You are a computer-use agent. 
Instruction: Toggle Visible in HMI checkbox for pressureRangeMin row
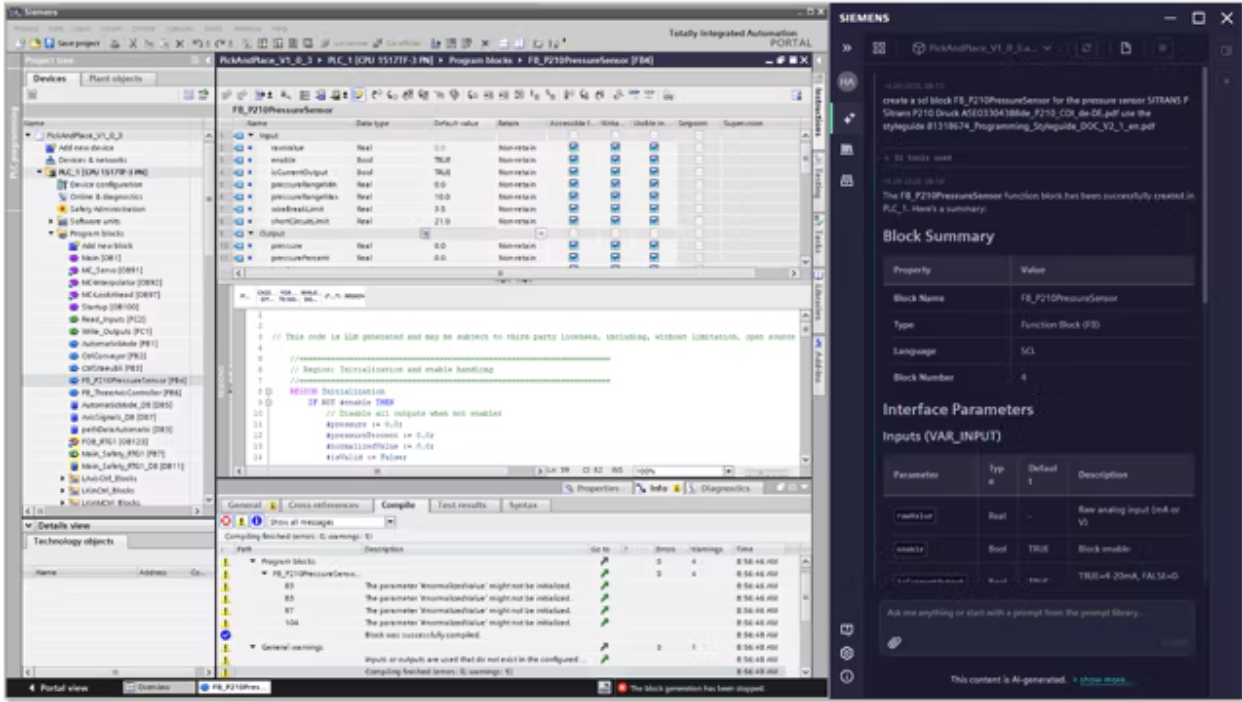(x=653, y=184)
